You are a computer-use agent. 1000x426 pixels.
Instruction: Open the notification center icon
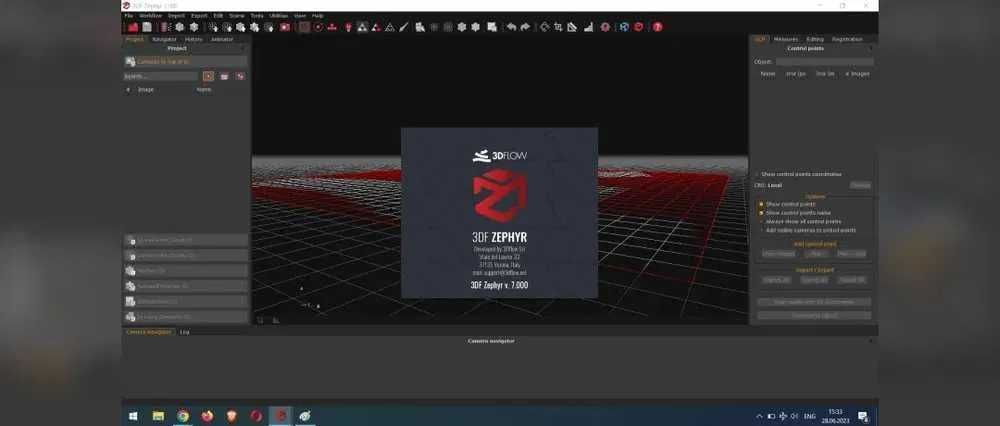(x=863, y=416)
